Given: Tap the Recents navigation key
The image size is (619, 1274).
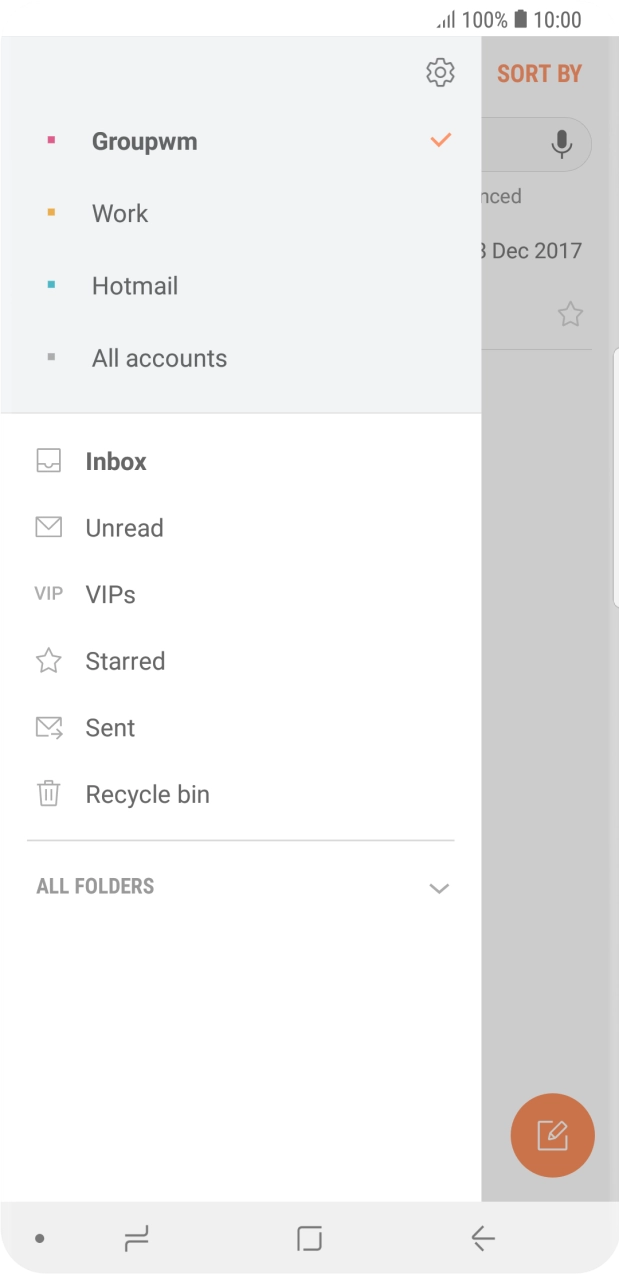Looking at the screenshot, I should 137,1237.
